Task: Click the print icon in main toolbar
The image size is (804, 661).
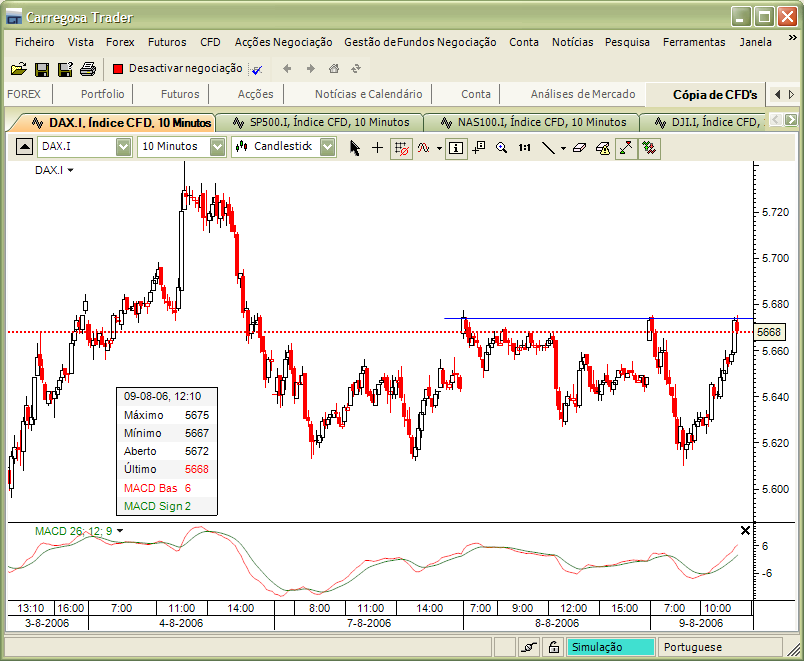Action: [x=88, y=69]
